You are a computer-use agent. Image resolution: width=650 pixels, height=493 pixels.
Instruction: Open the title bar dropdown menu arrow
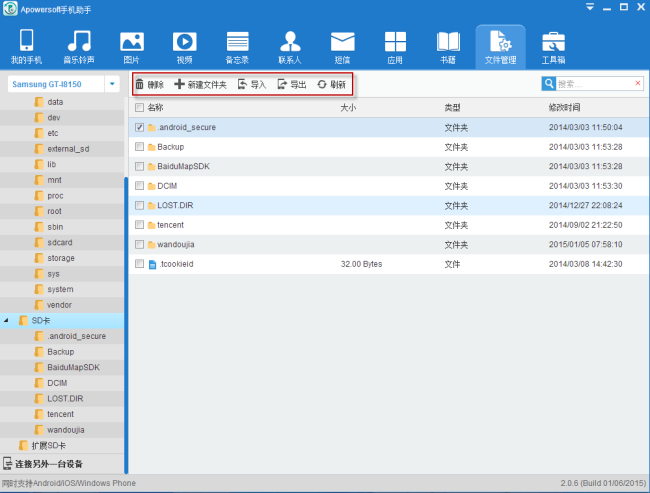pos(589,7)
